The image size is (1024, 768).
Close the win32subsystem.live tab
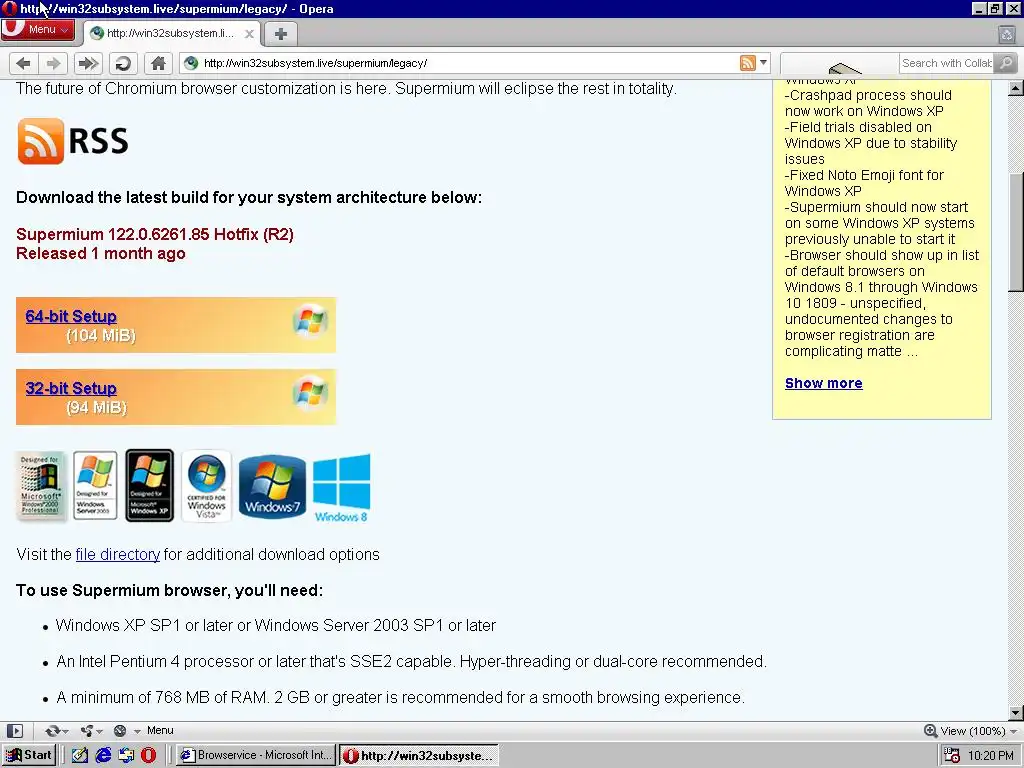(249, 34)
